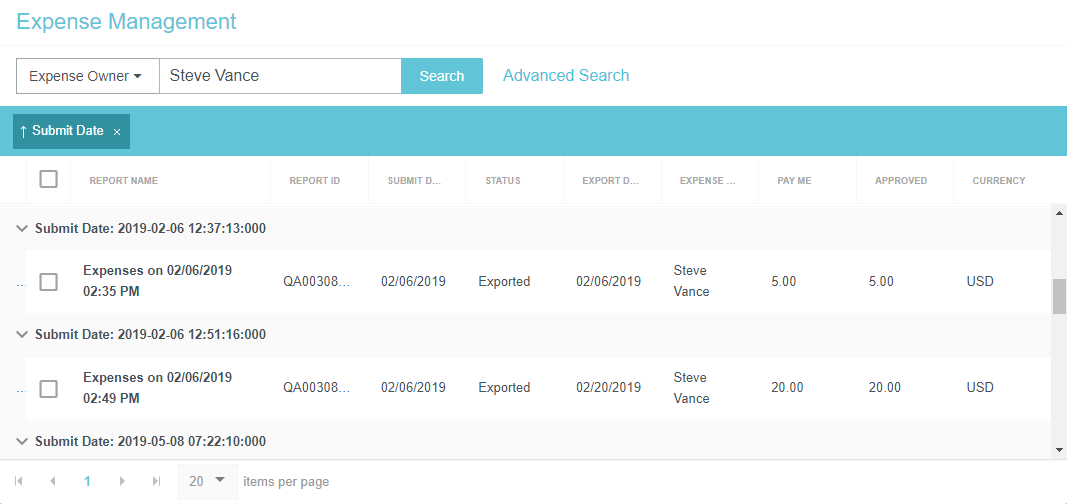Toggle sort direction on Submit Date chip

click(62, 131)
